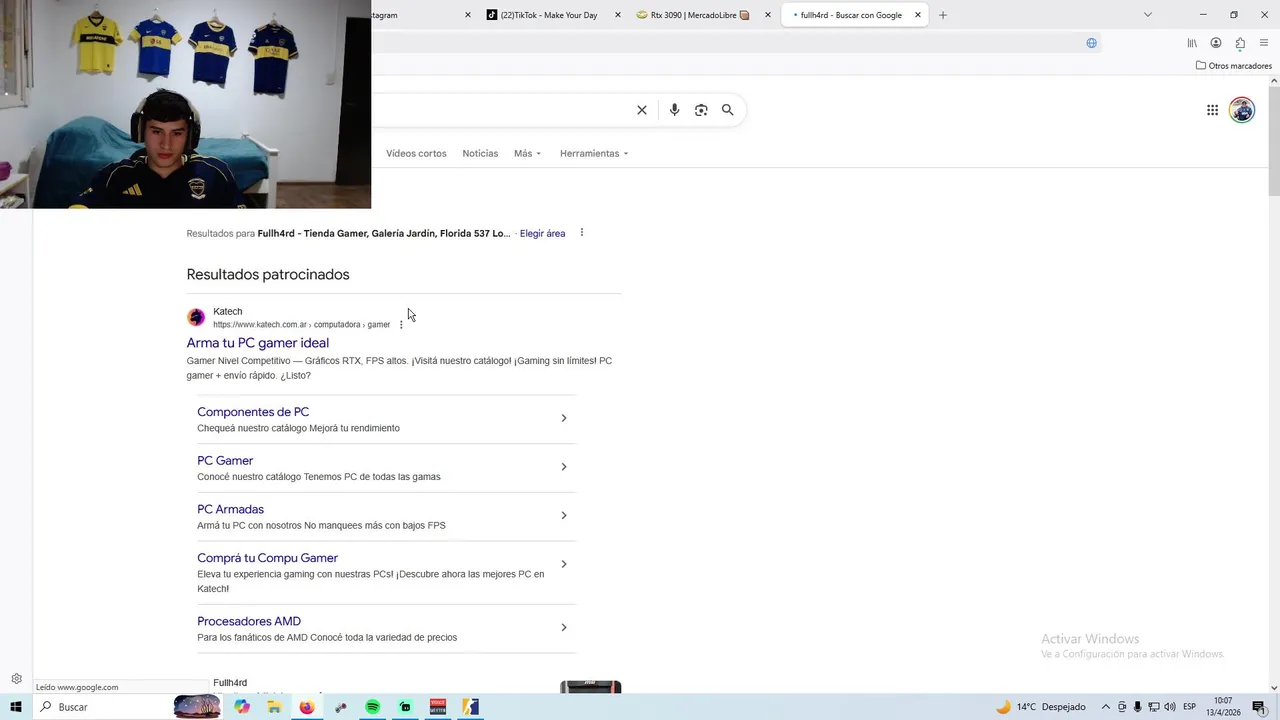Open the extensions puzzle icon
The height and width of the screenshot is (720, 1280).
pyautogui.click(x=1240, y=43)
